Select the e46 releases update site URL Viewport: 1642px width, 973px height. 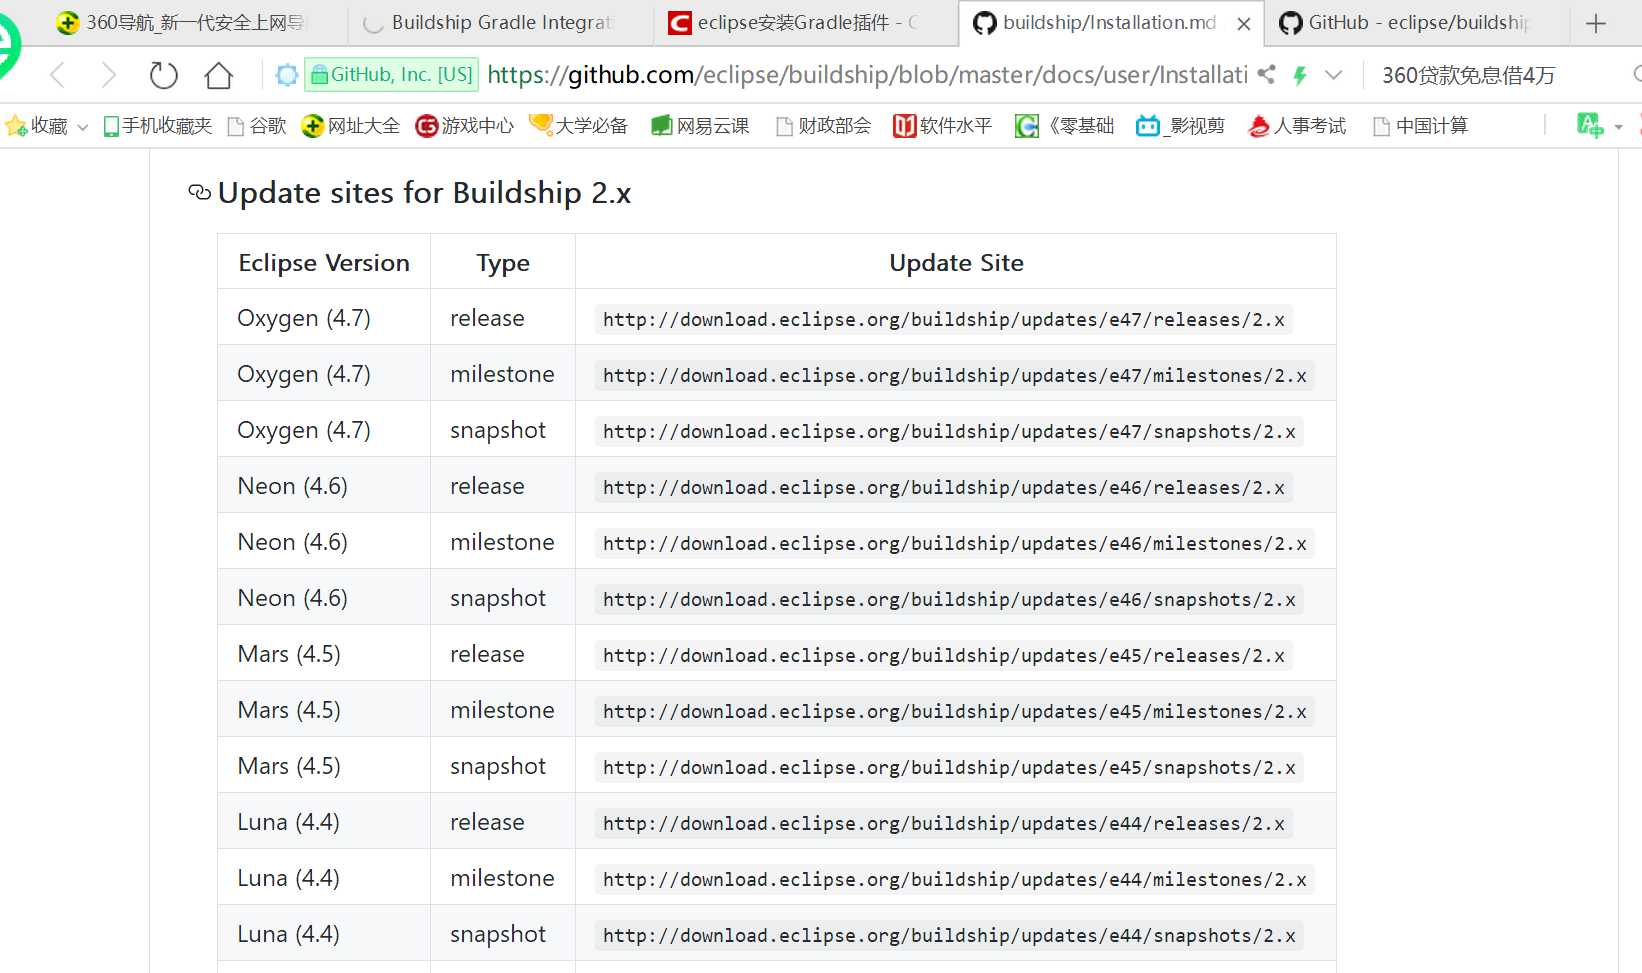pyautogui.click(x=943, y=488)
